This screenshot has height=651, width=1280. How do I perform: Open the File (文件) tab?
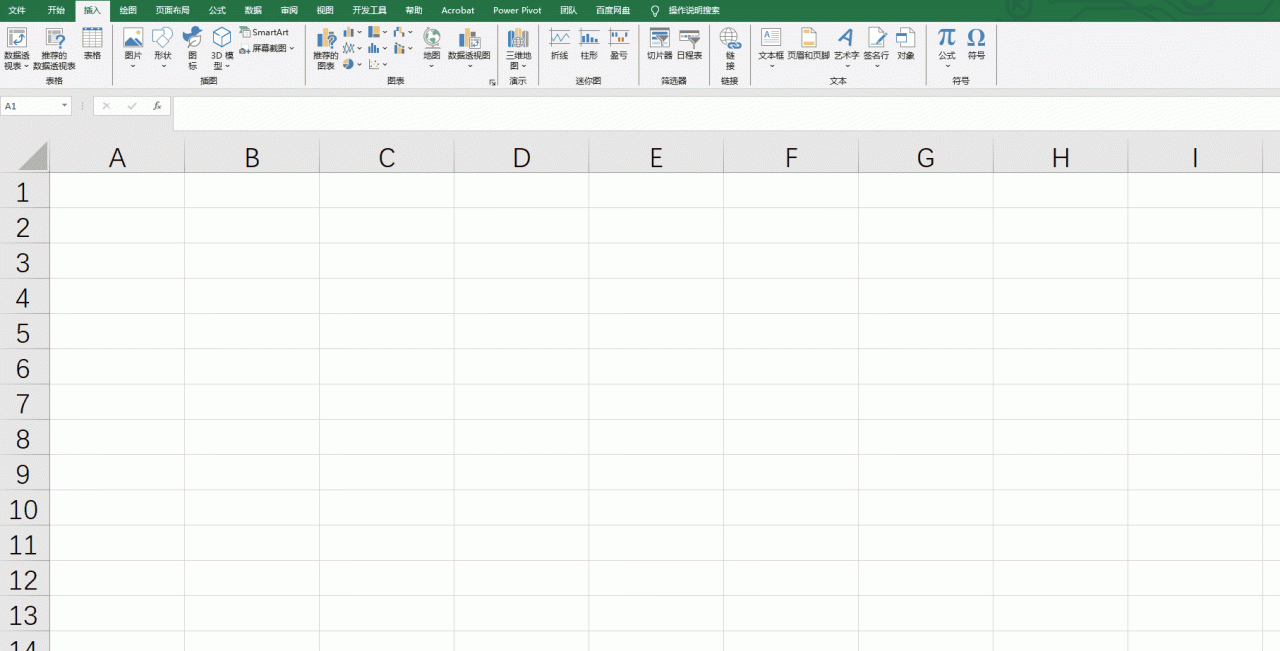click(17, 10)
